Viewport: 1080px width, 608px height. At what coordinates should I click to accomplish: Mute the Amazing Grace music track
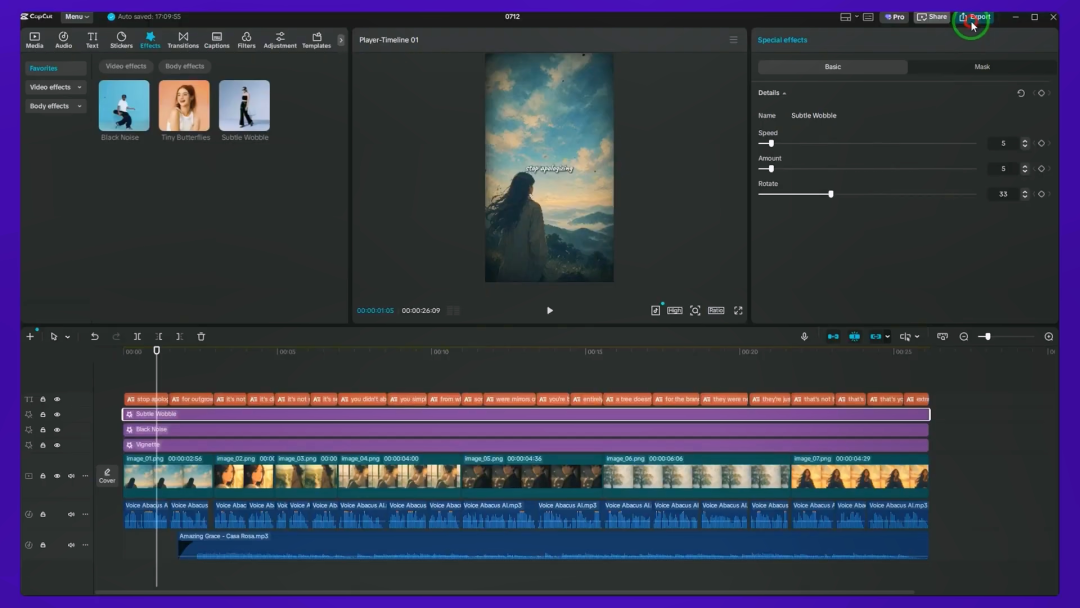pyautogui.click(x=71, y=545)
